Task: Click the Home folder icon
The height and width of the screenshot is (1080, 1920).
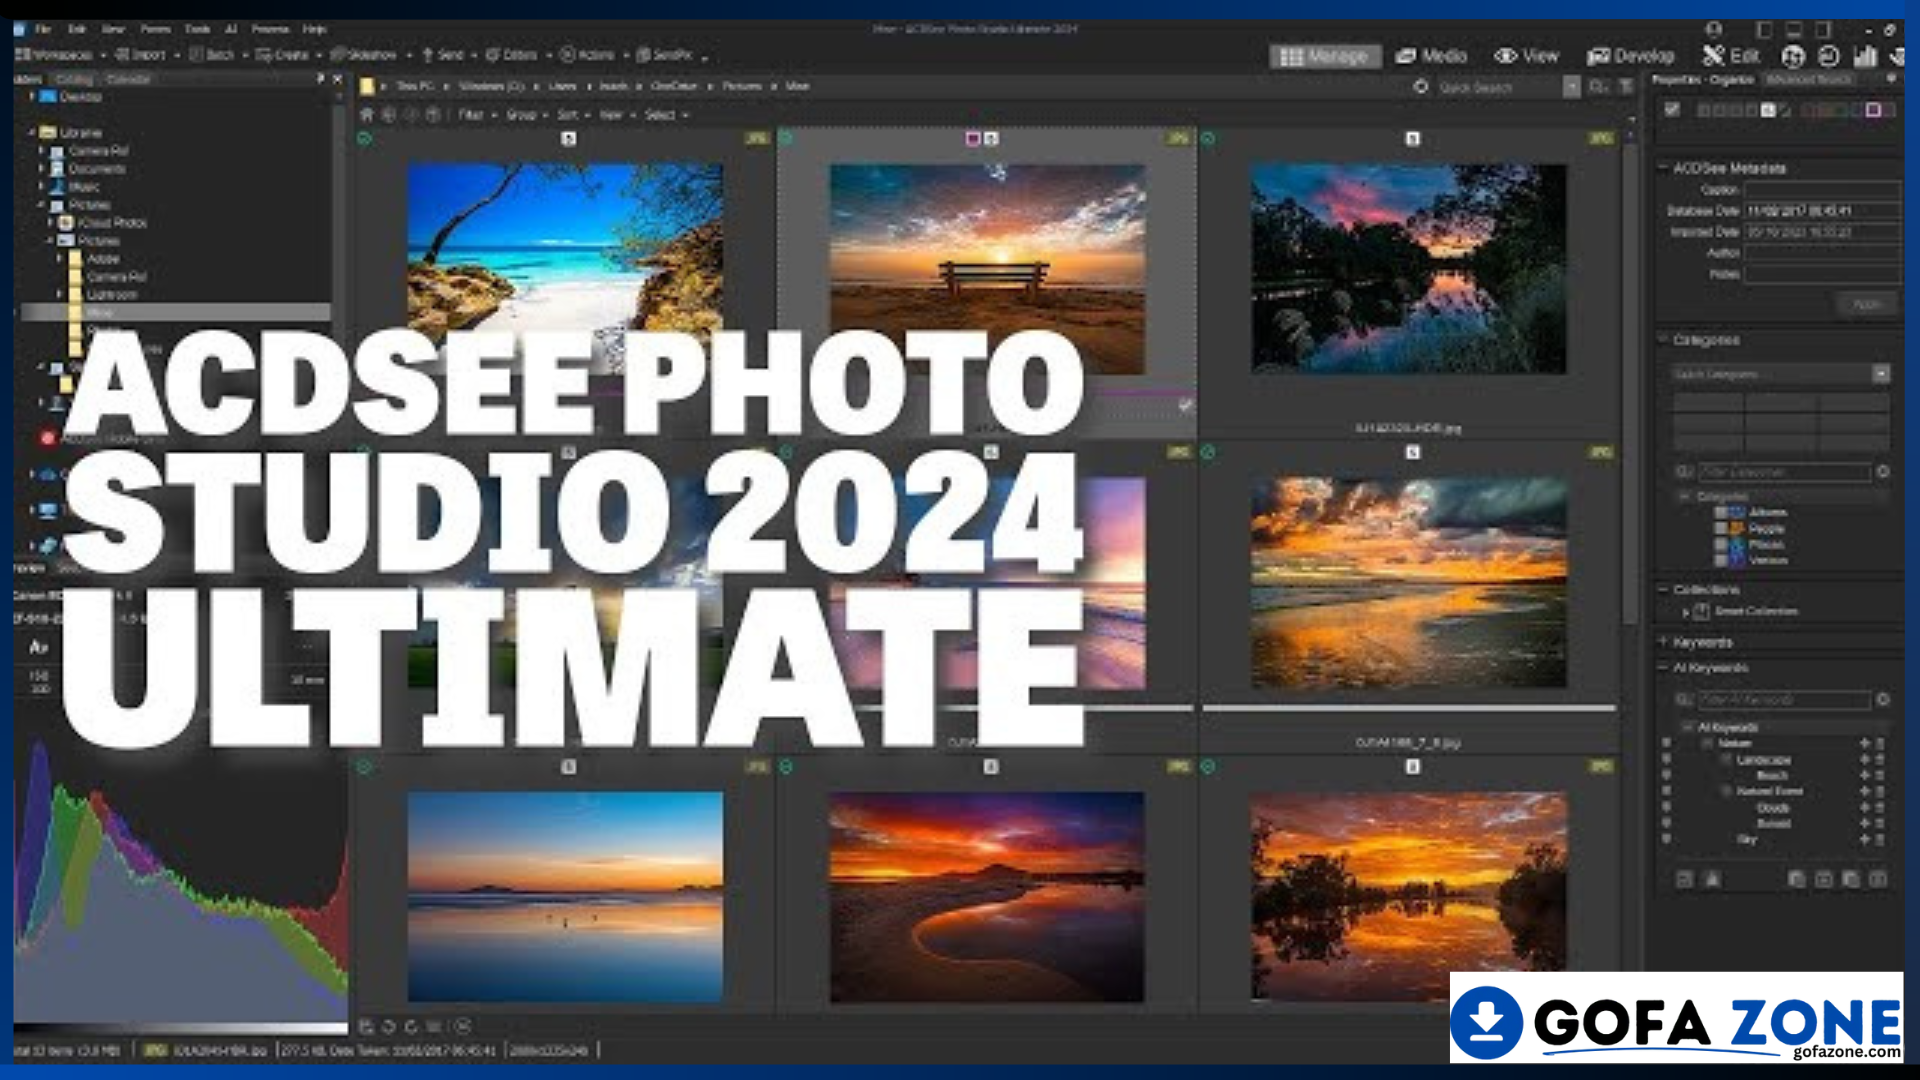Action: point(367,115)
